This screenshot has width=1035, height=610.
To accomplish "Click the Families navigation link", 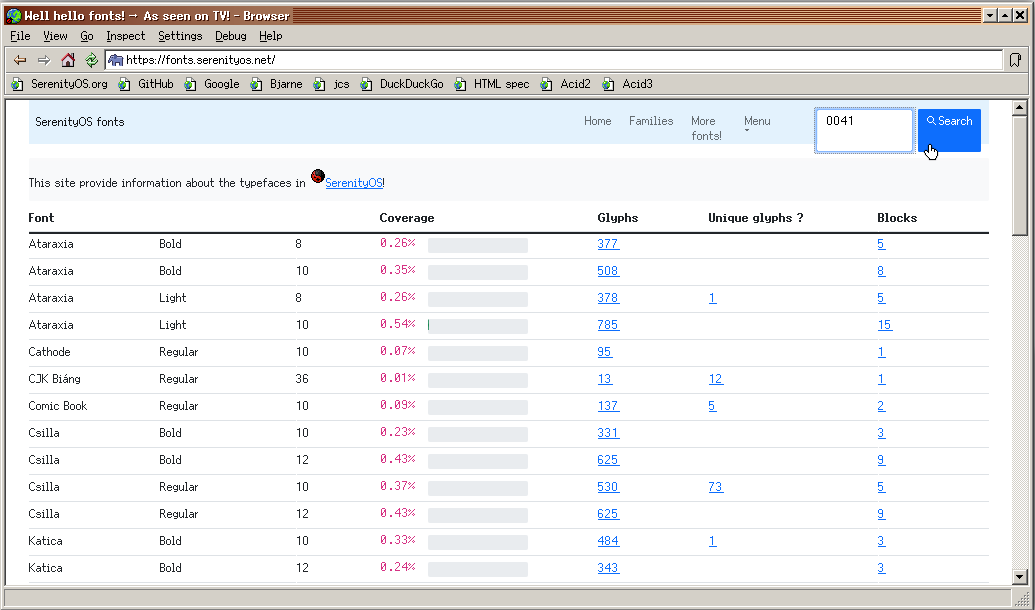I will [x=651, y=121].
